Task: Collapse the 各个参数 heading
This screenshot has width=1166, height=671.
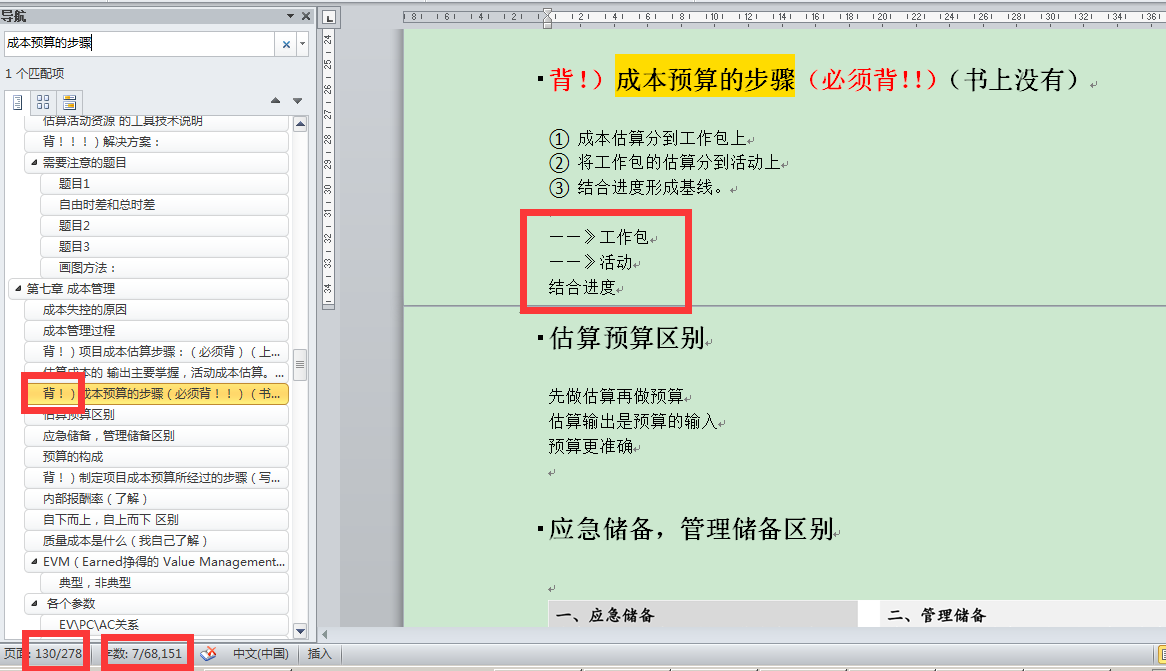Action: 33,603
